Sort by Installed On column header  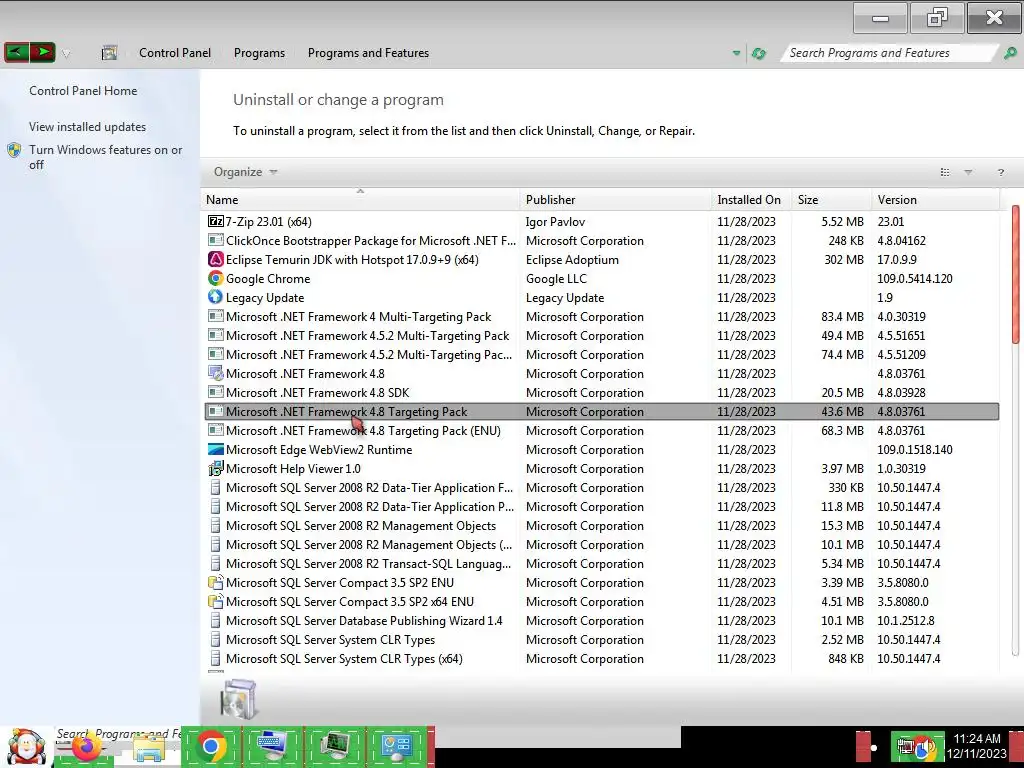pos(751,200)
